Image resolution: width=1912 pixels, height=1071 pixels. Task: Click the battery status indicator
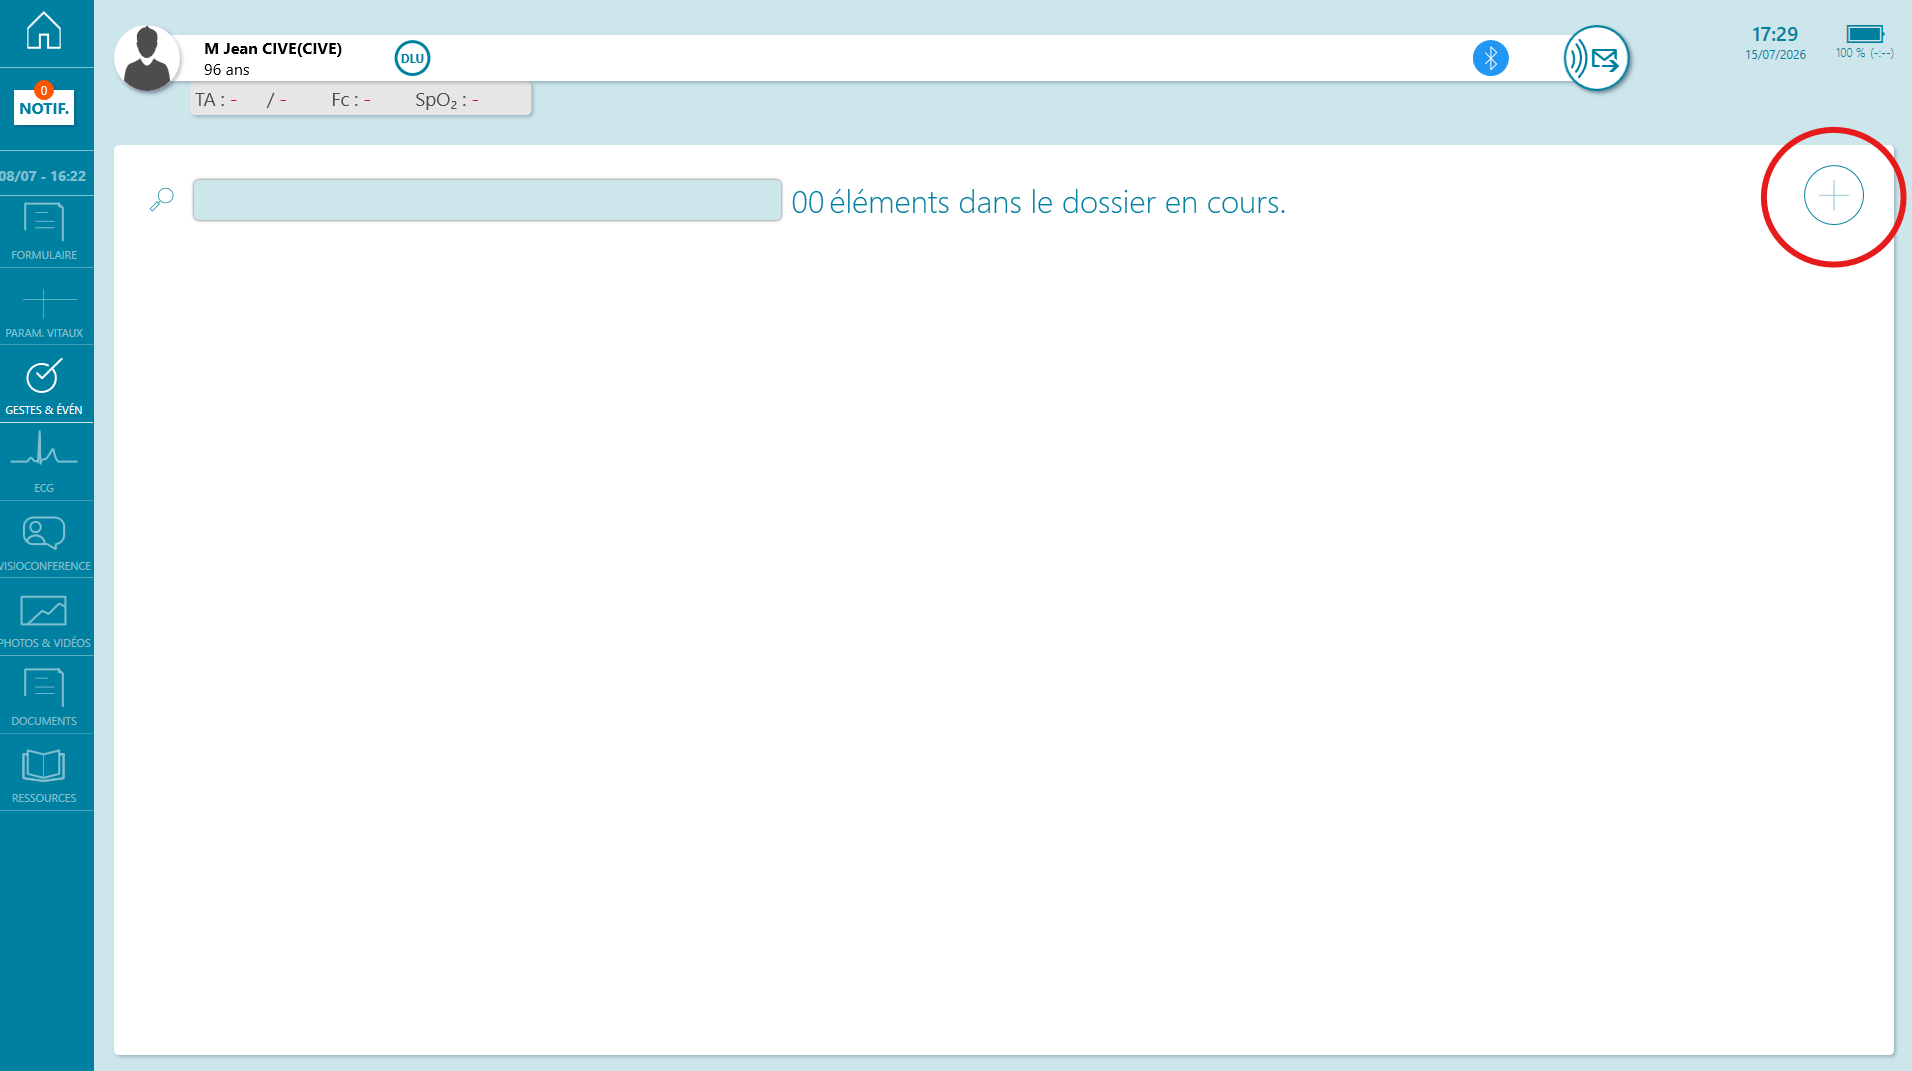1864,41
